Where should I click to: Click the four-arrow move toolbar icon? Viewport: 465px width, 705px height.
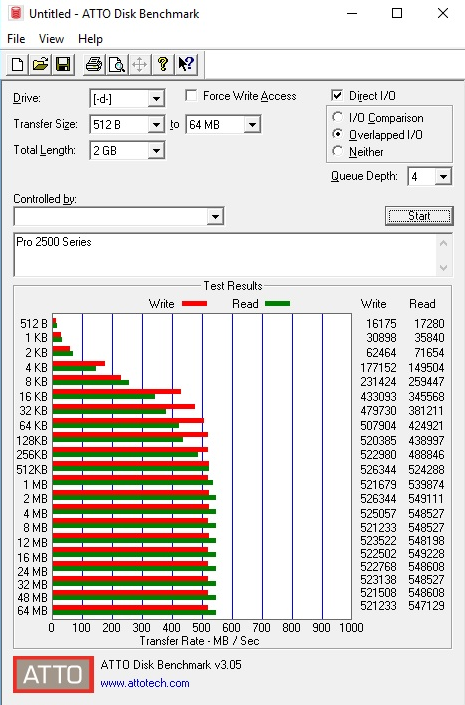[x=140, y=65]
